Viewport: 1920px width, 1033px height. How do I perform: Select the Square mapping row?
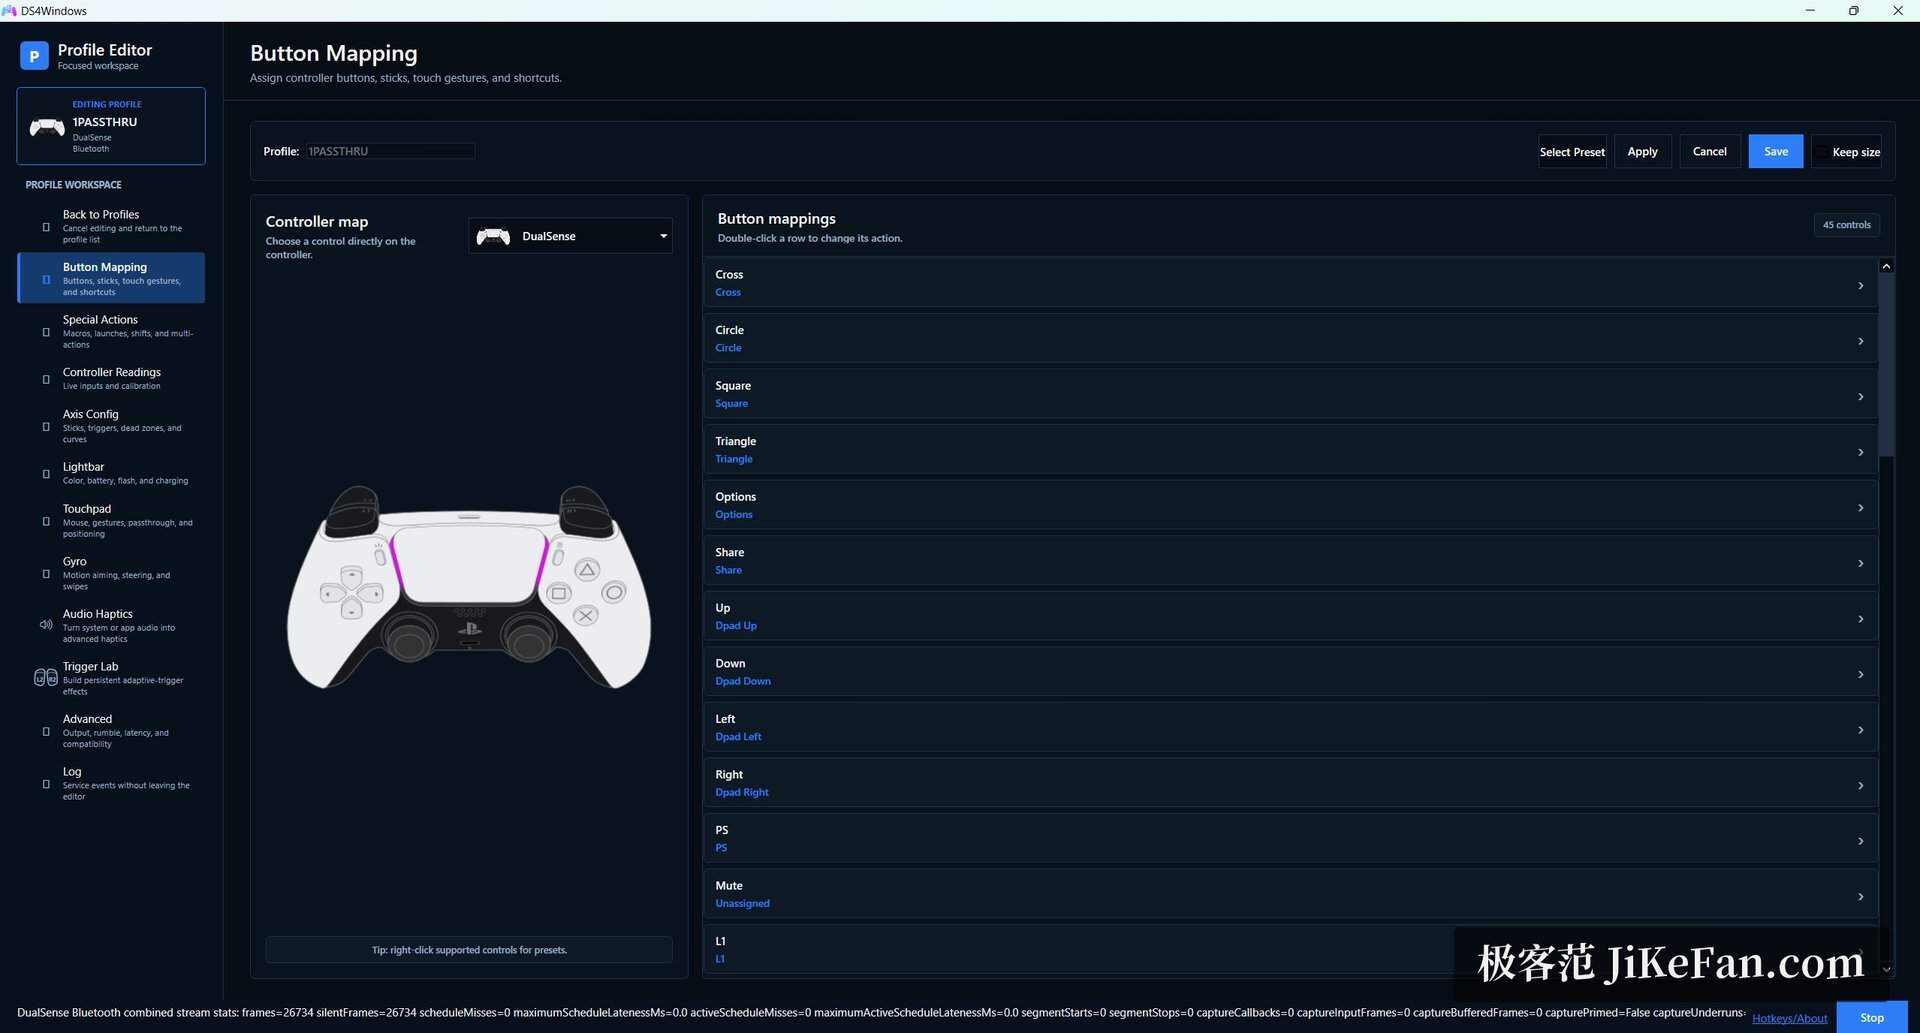(x=1290, y=394)
